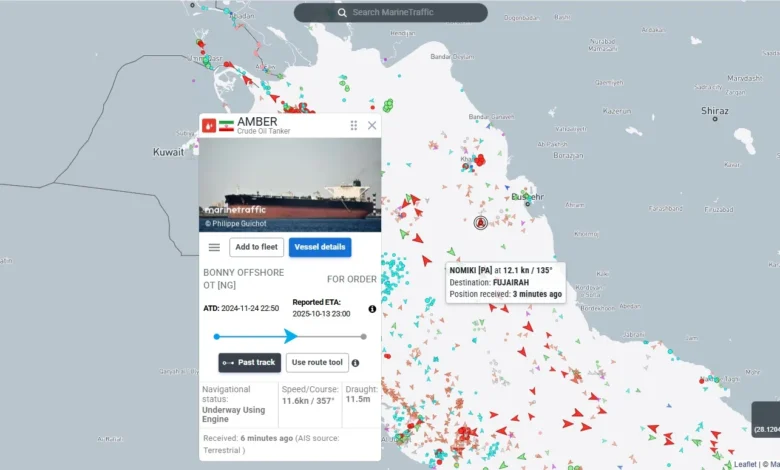This screenshot has height=470, width=780.
Task: Click the blue arrow on voyage progress bar
Action: pyautogui.click(x=291, y=336)
